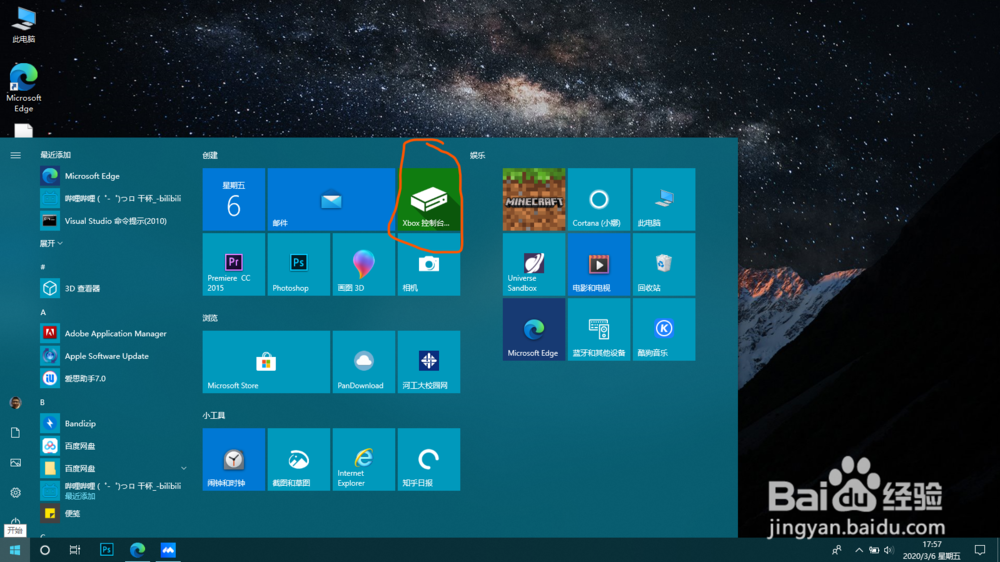Launch the Kugou Music (酷狗音乐) tile
The width and height of the screenshot is (1000, 562).
(664, 329)
